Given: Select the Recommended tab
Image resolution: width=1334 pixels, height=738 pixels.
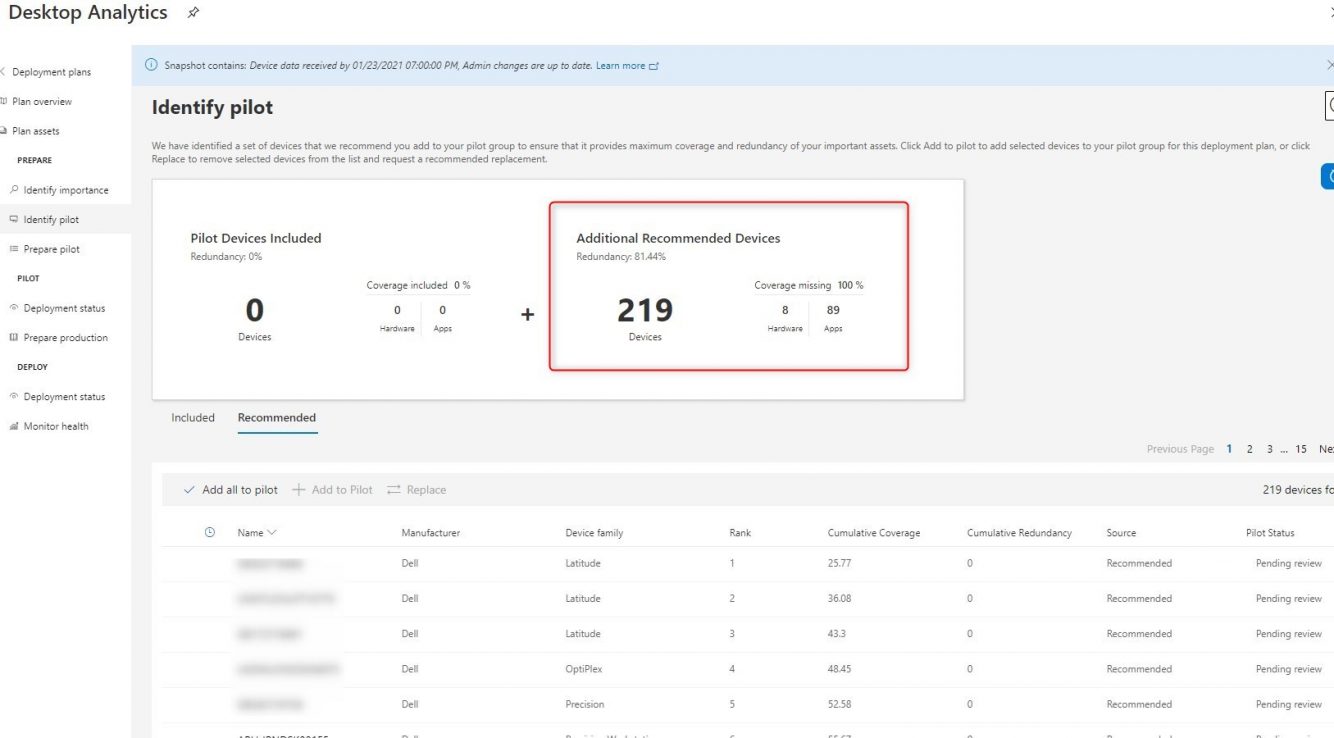Looking at the screenshot, I should [x=276, y=418].
